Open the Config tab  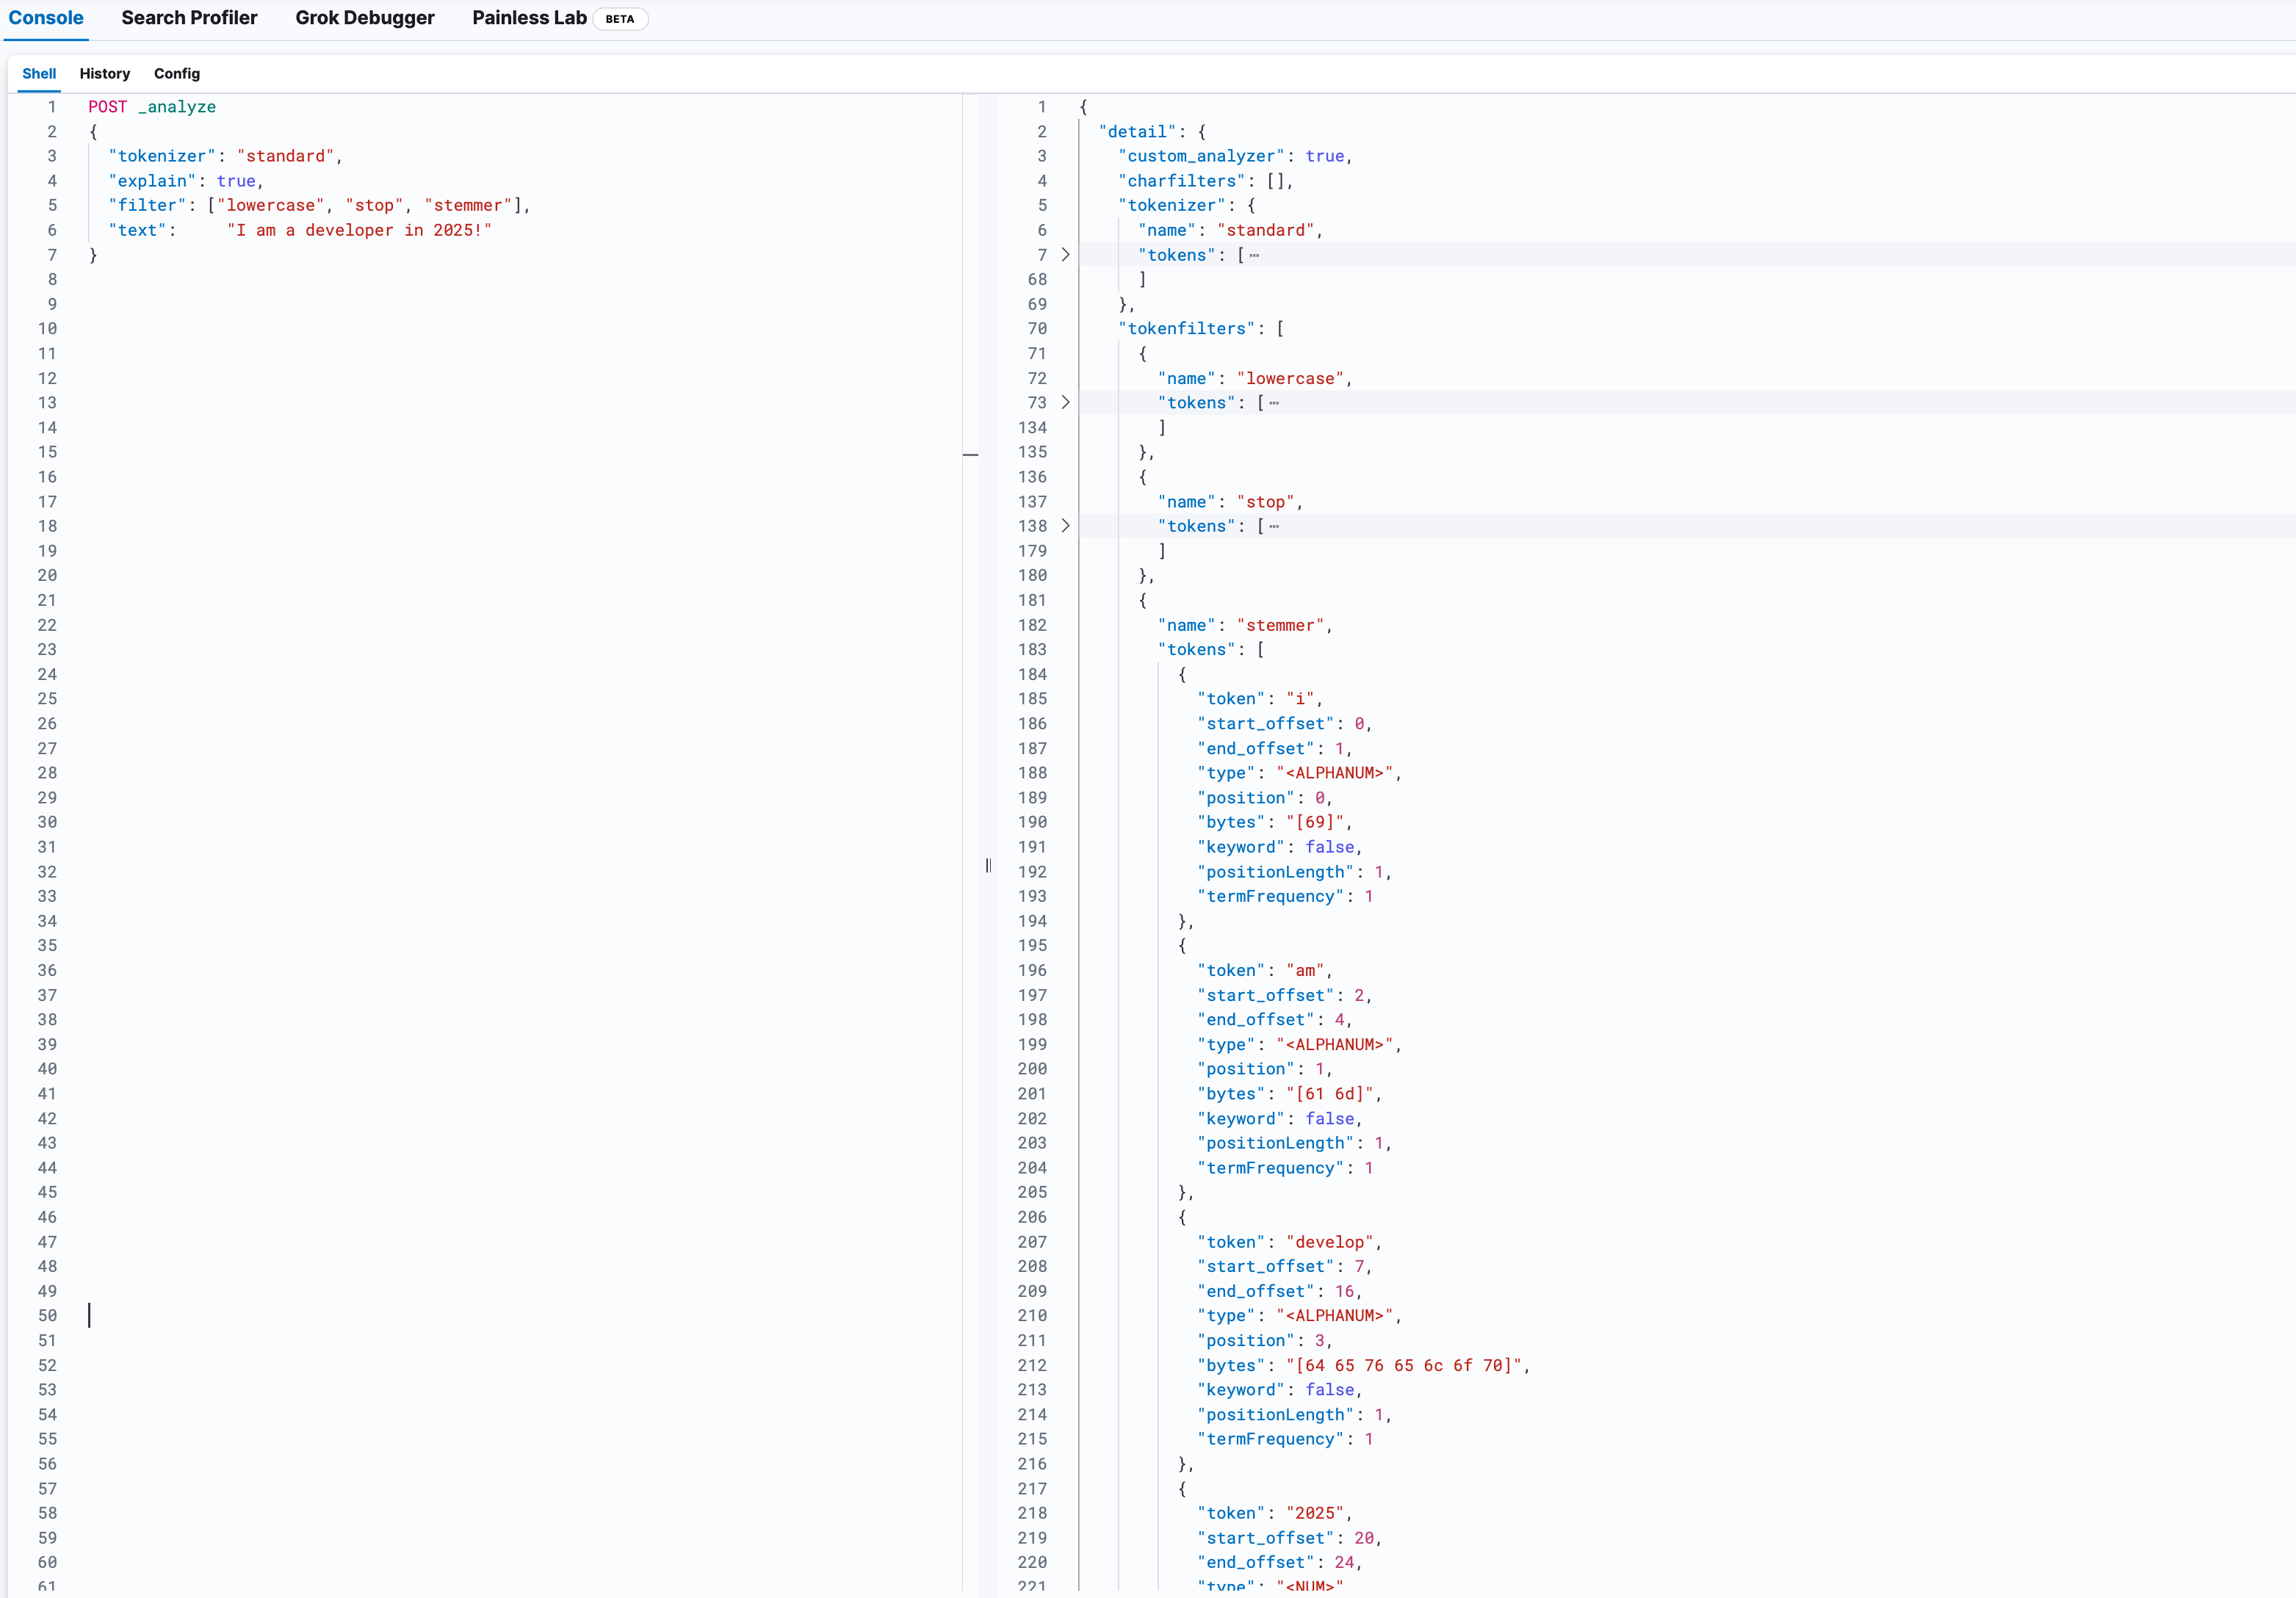click(176, 73)
